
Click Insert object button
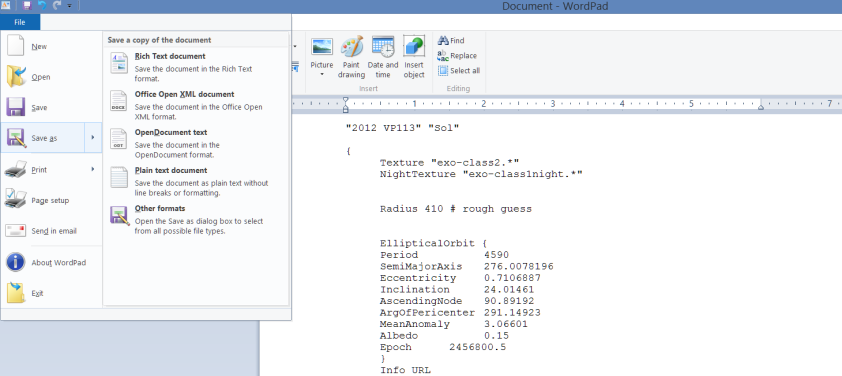point(414,57)
